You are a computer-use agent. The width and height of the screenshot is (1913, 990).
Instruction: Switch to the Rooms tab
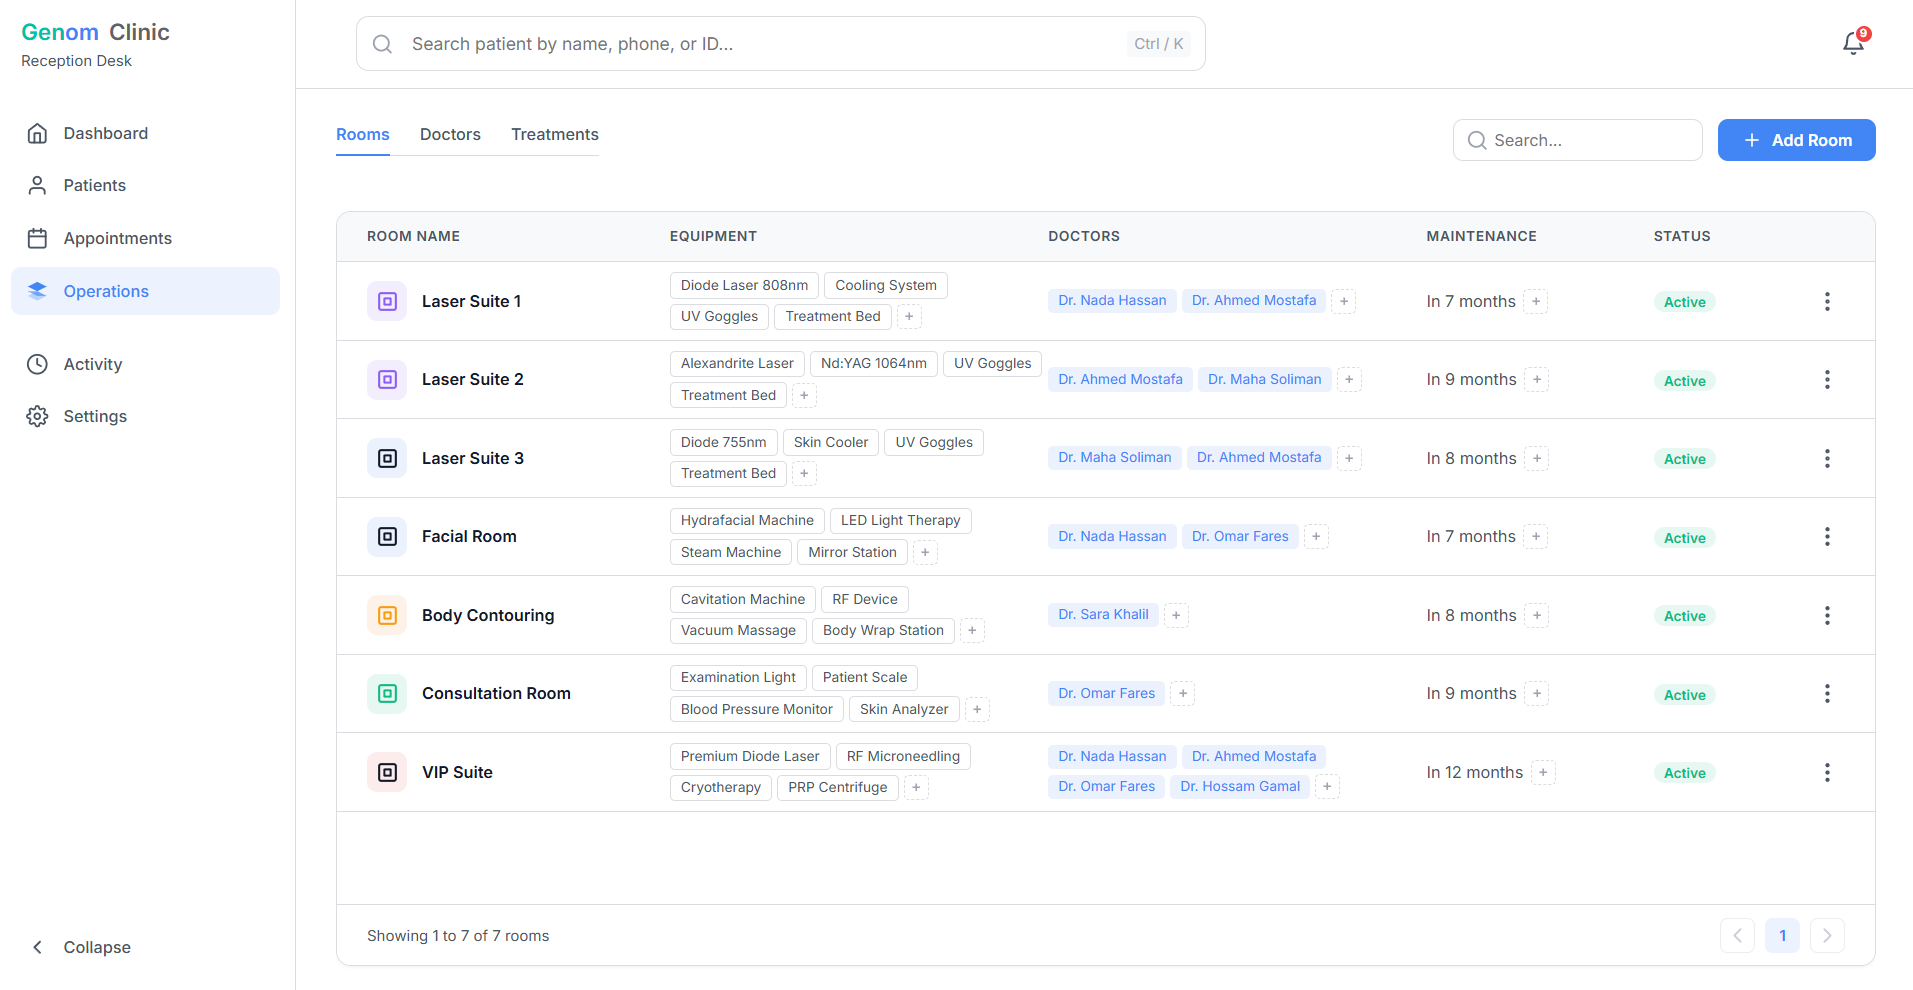tap(363, 134)
